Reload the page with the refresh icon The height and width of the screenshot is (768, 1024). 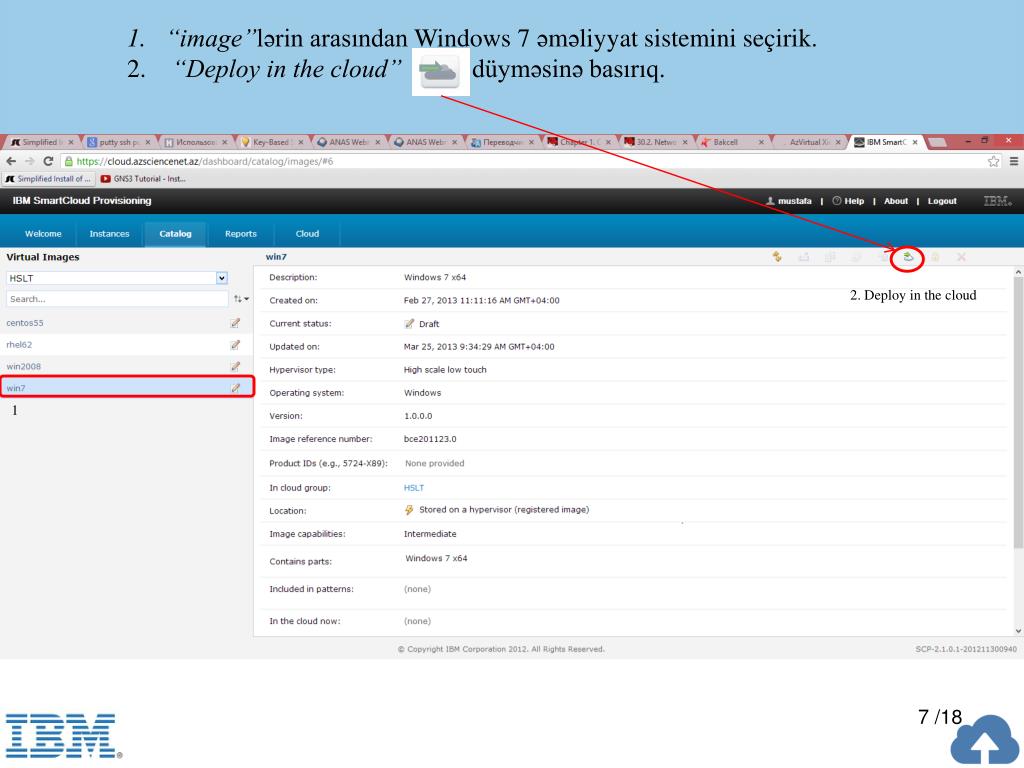[48, 161]
